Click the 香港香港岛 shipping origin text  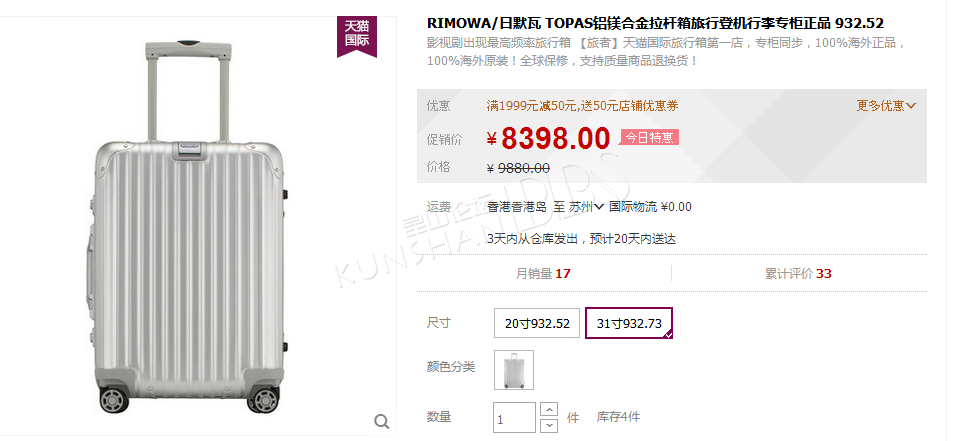tap(517, 207)
